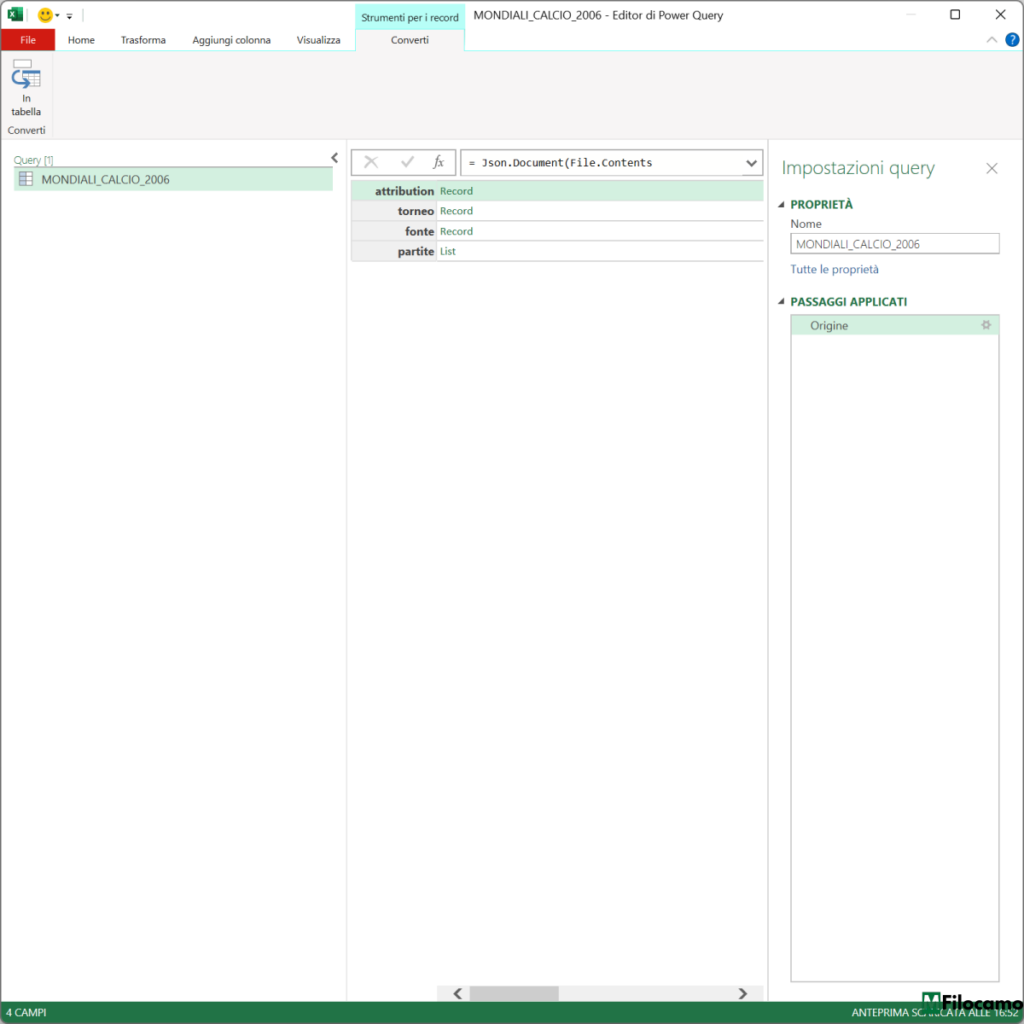
Task: Maximize the Power Query editor window
Action: pyautogui.click(x=955, y=14)
